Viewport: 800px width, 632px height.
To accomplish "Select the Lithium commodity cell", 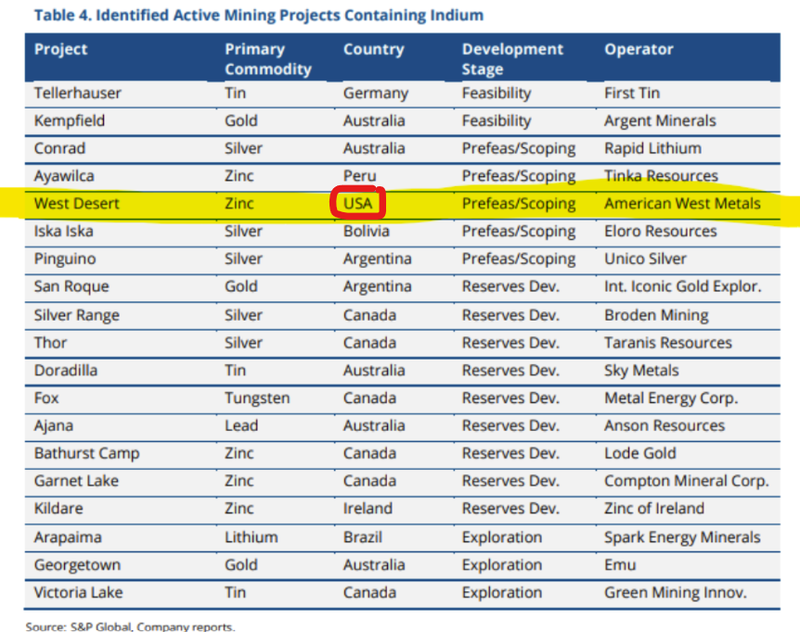I will [x=251, y=537].
